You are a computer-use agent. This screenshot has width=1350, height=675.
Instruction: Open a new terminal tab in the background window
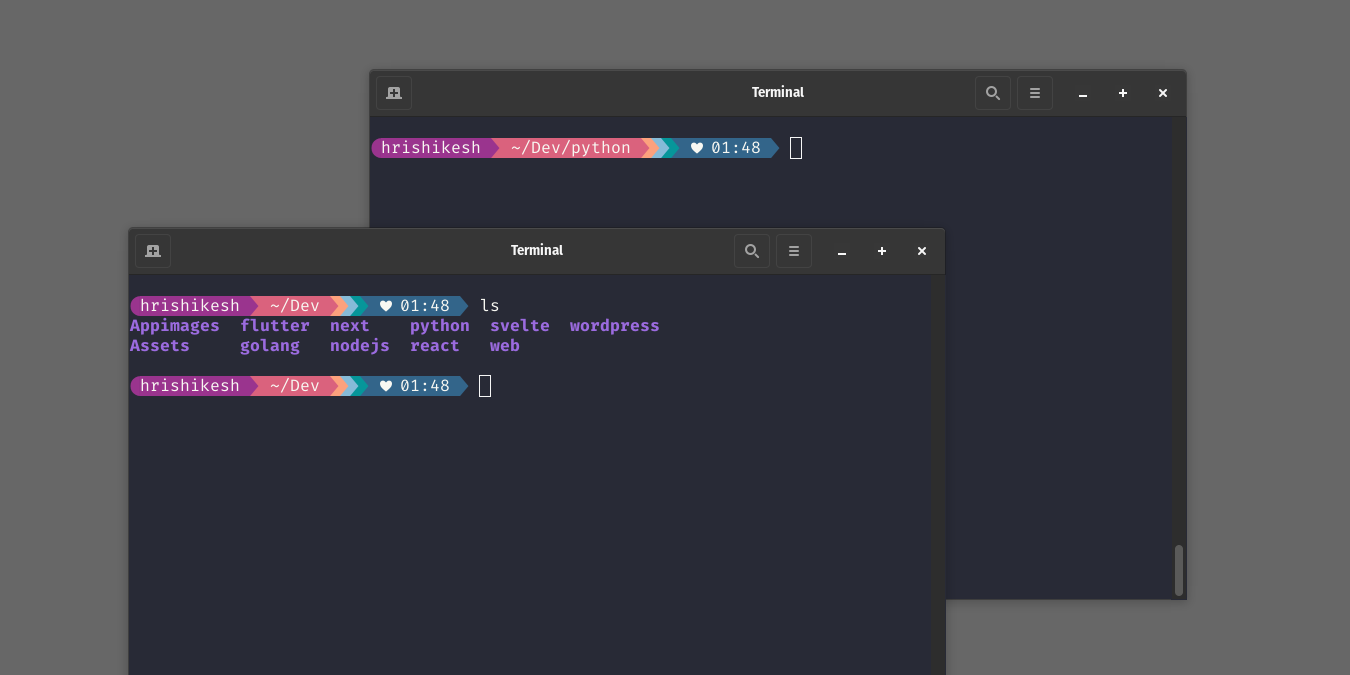pyautogui.click(x=393, y=92)
